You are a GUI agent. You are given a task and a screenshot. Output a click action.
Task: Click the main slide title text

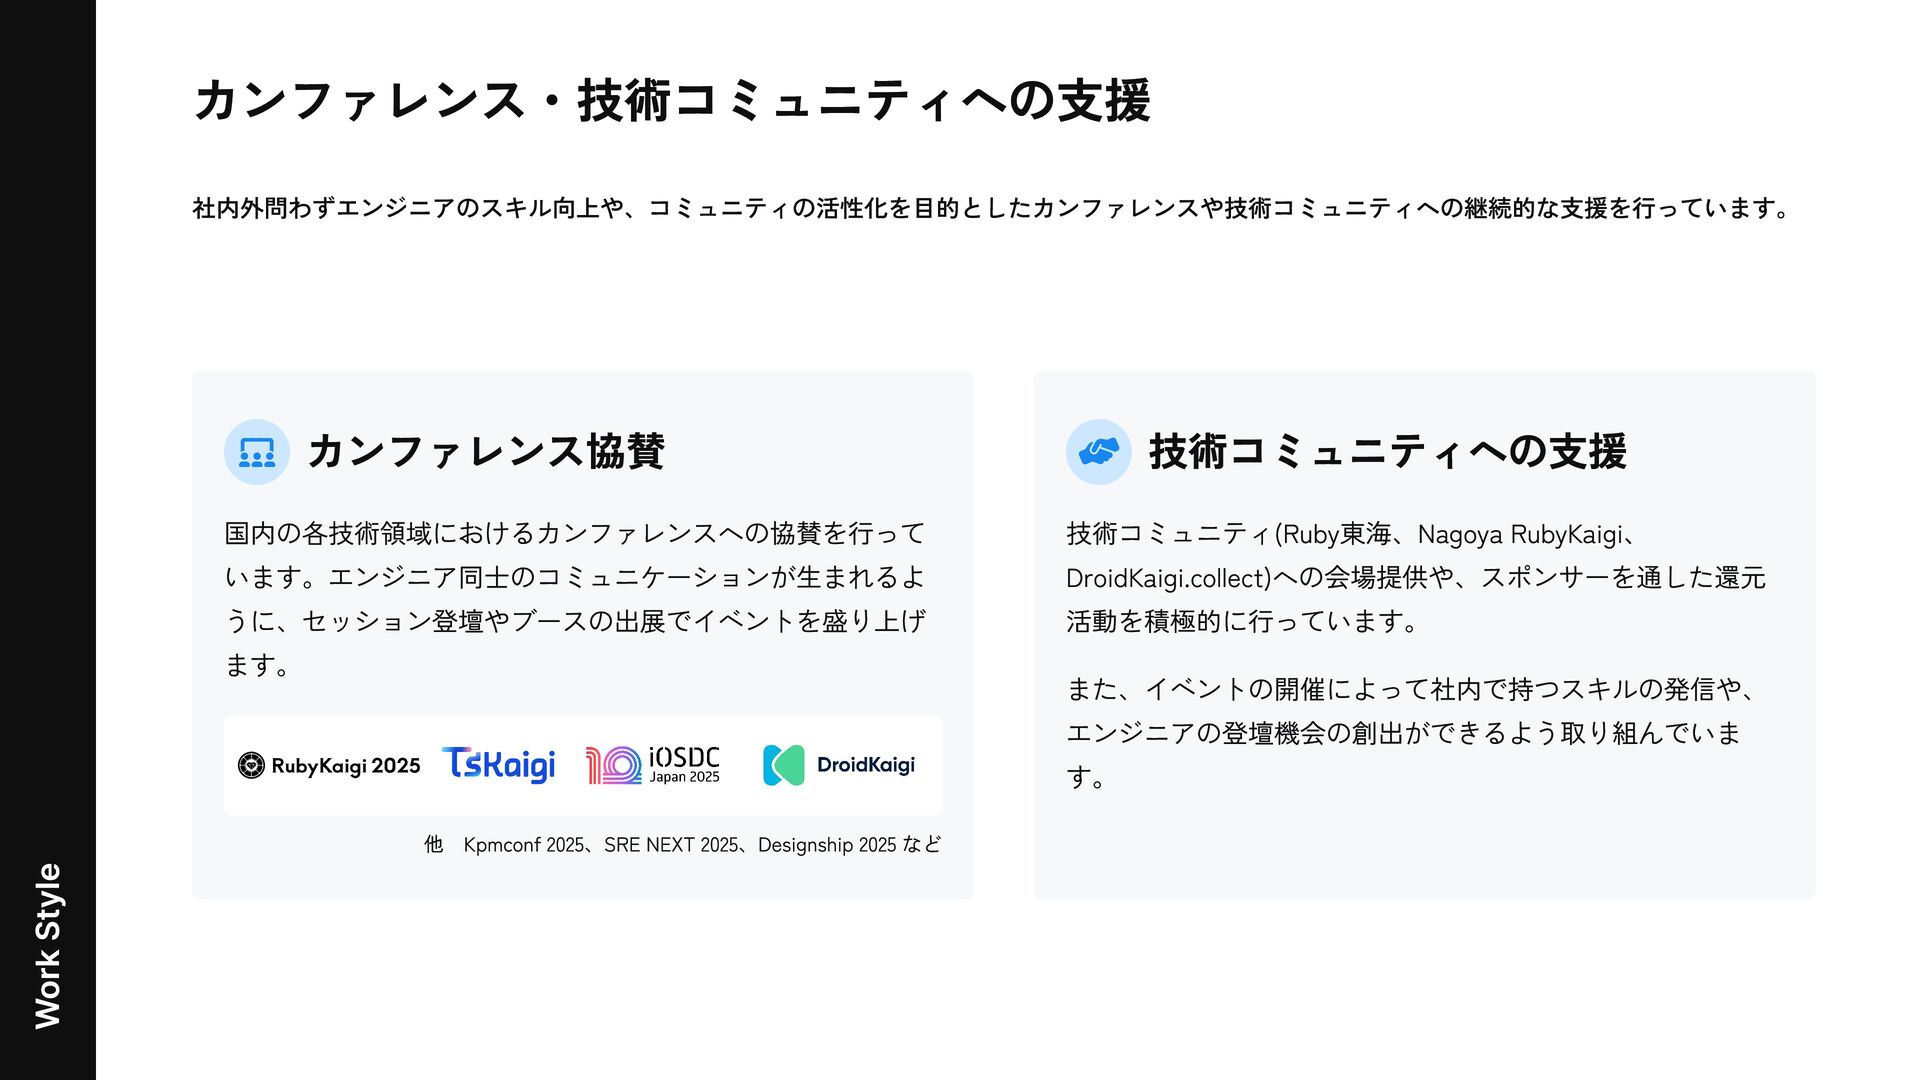(672, 101)
